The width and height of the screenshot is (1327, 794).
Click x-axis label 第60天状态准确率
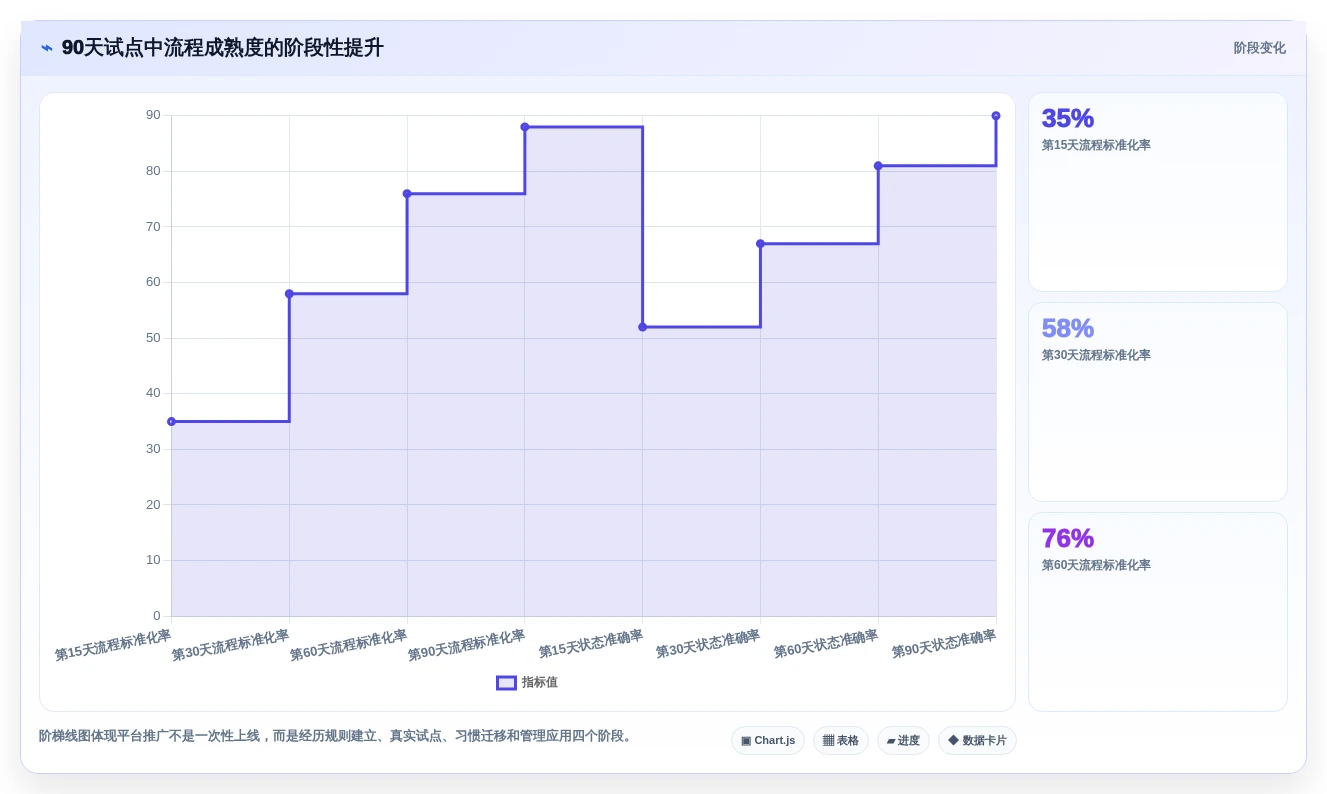[x=826, y=644]
